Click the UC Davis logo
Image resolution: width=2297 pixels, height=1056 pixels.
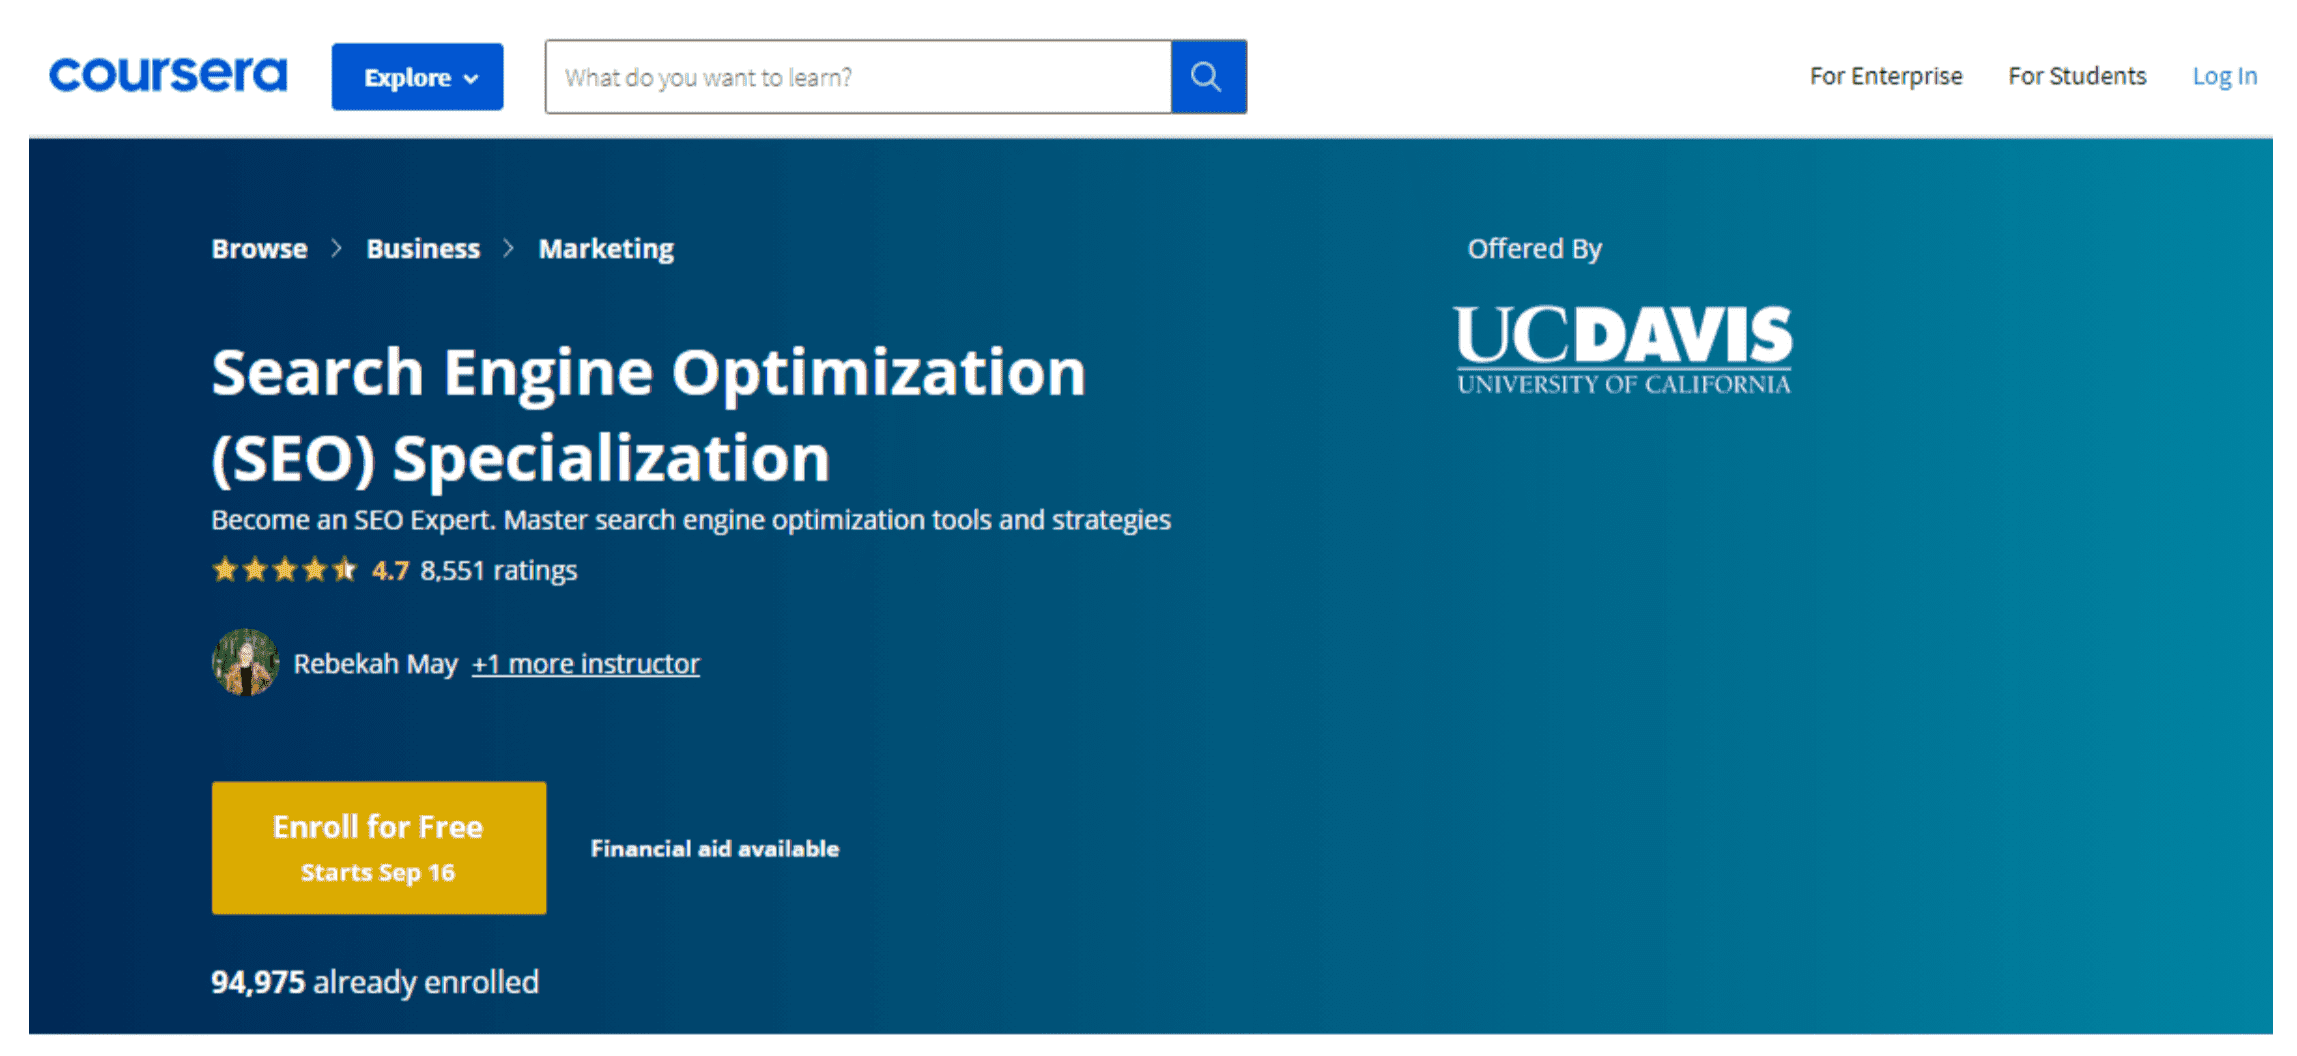pyautogui.click(x=1622, y=350)
